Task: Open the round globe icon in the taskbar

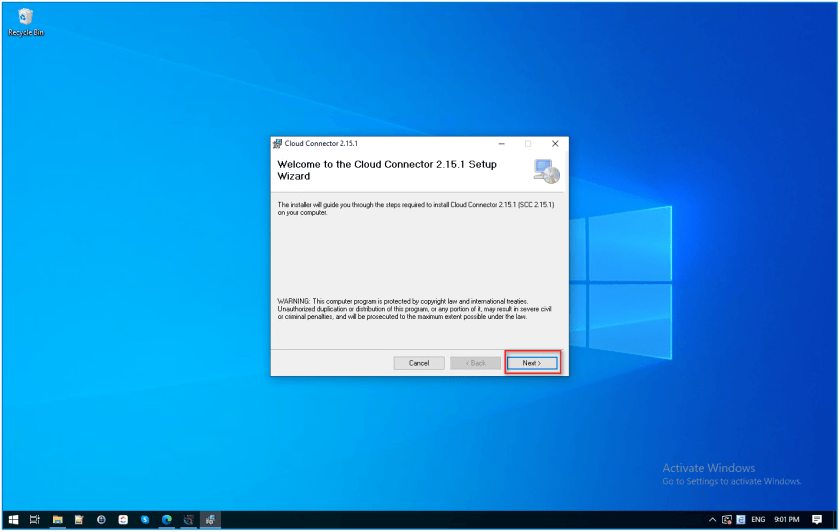Action: [101, 519]
